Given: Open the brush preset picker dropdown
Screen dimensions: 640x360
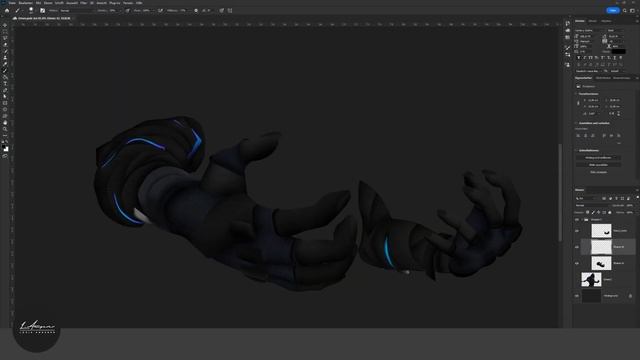Looking at the screenshot, I should pyautogui.click(x=31, y=11).
